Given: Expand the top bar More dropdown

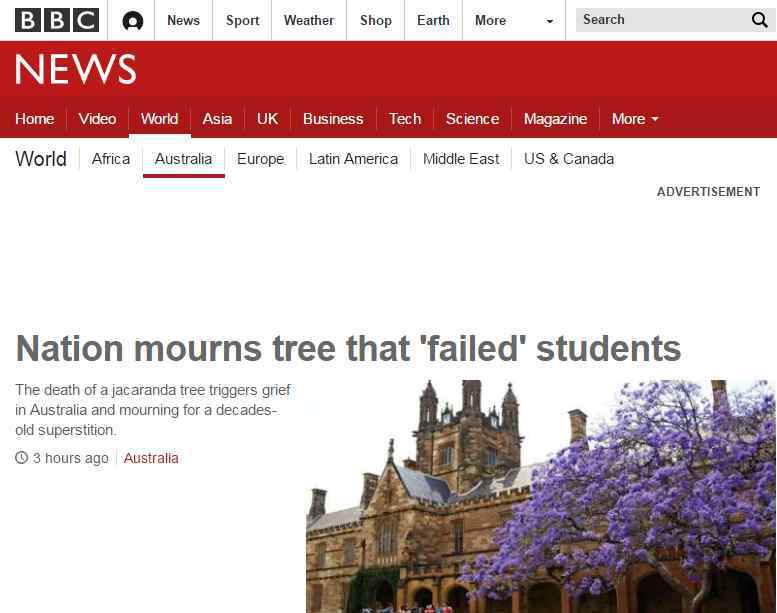Looking at the screenshot, I should coord(514,20).
